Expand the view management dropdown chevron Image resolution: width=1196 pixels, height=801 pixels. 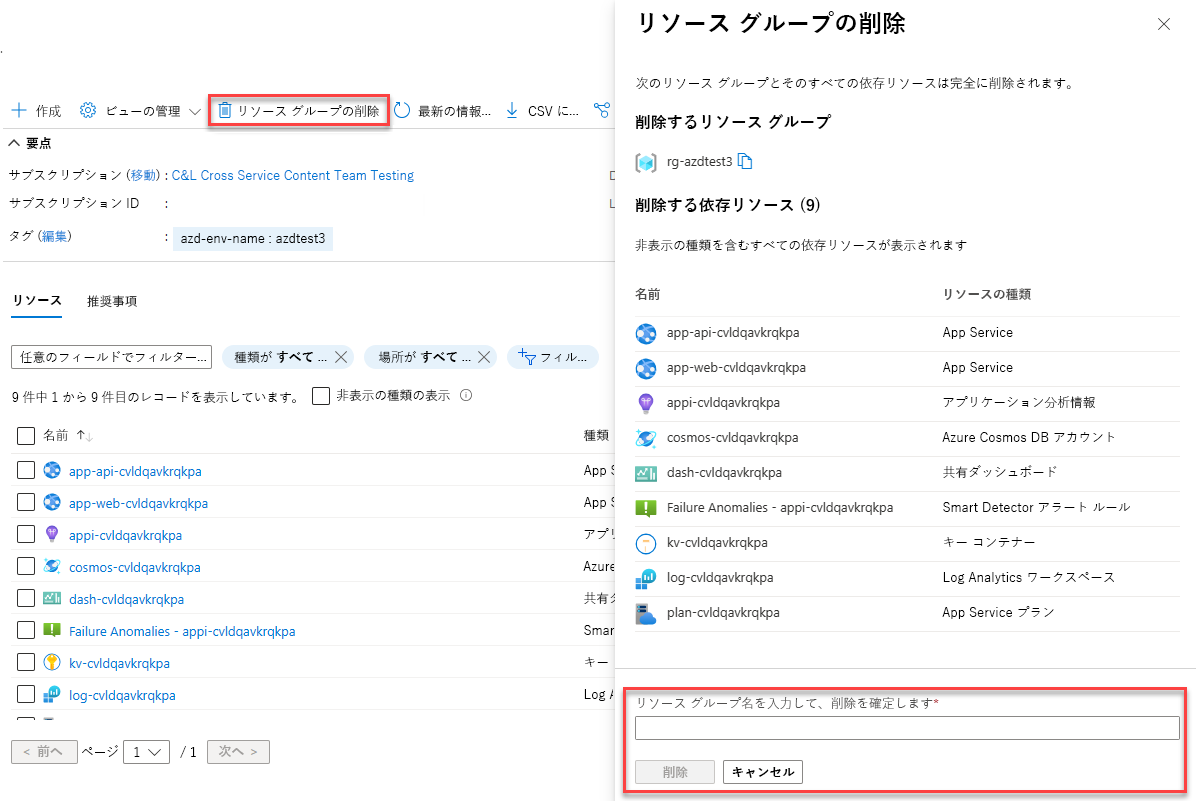pyautogui.click(x=195, y=111)
